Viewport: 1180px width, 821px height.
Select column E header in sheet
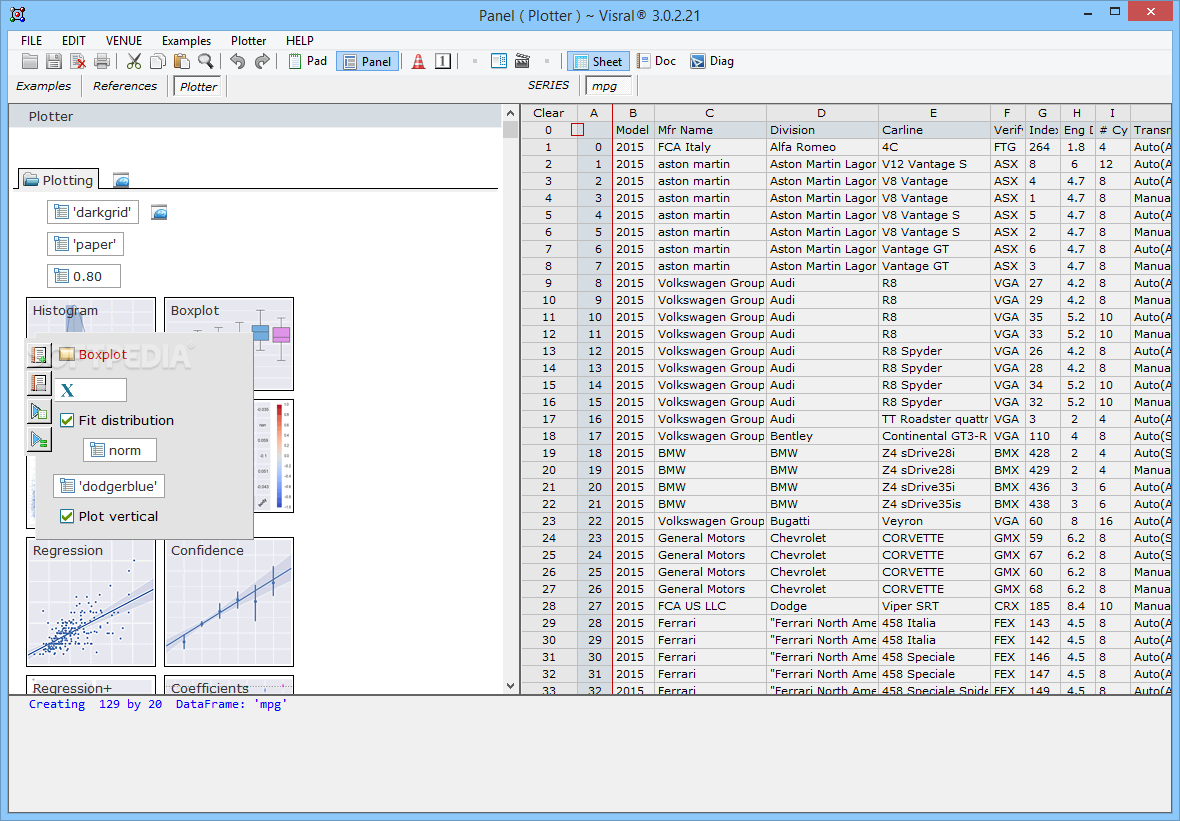(x=933, y=113)
